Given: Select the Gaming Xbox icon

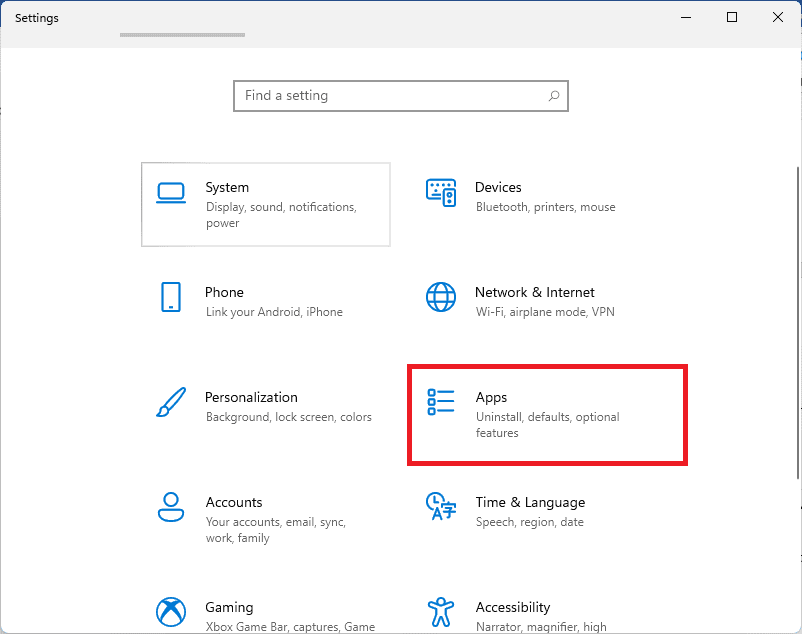Looking at the screenshot, I should pos(171,612).
